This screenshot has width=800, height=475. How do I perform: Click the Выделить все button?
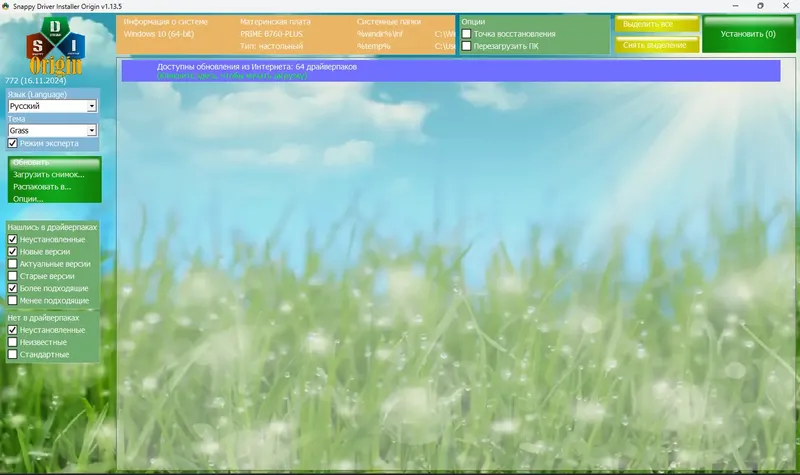pyautogui.click(x=657, y=24)
